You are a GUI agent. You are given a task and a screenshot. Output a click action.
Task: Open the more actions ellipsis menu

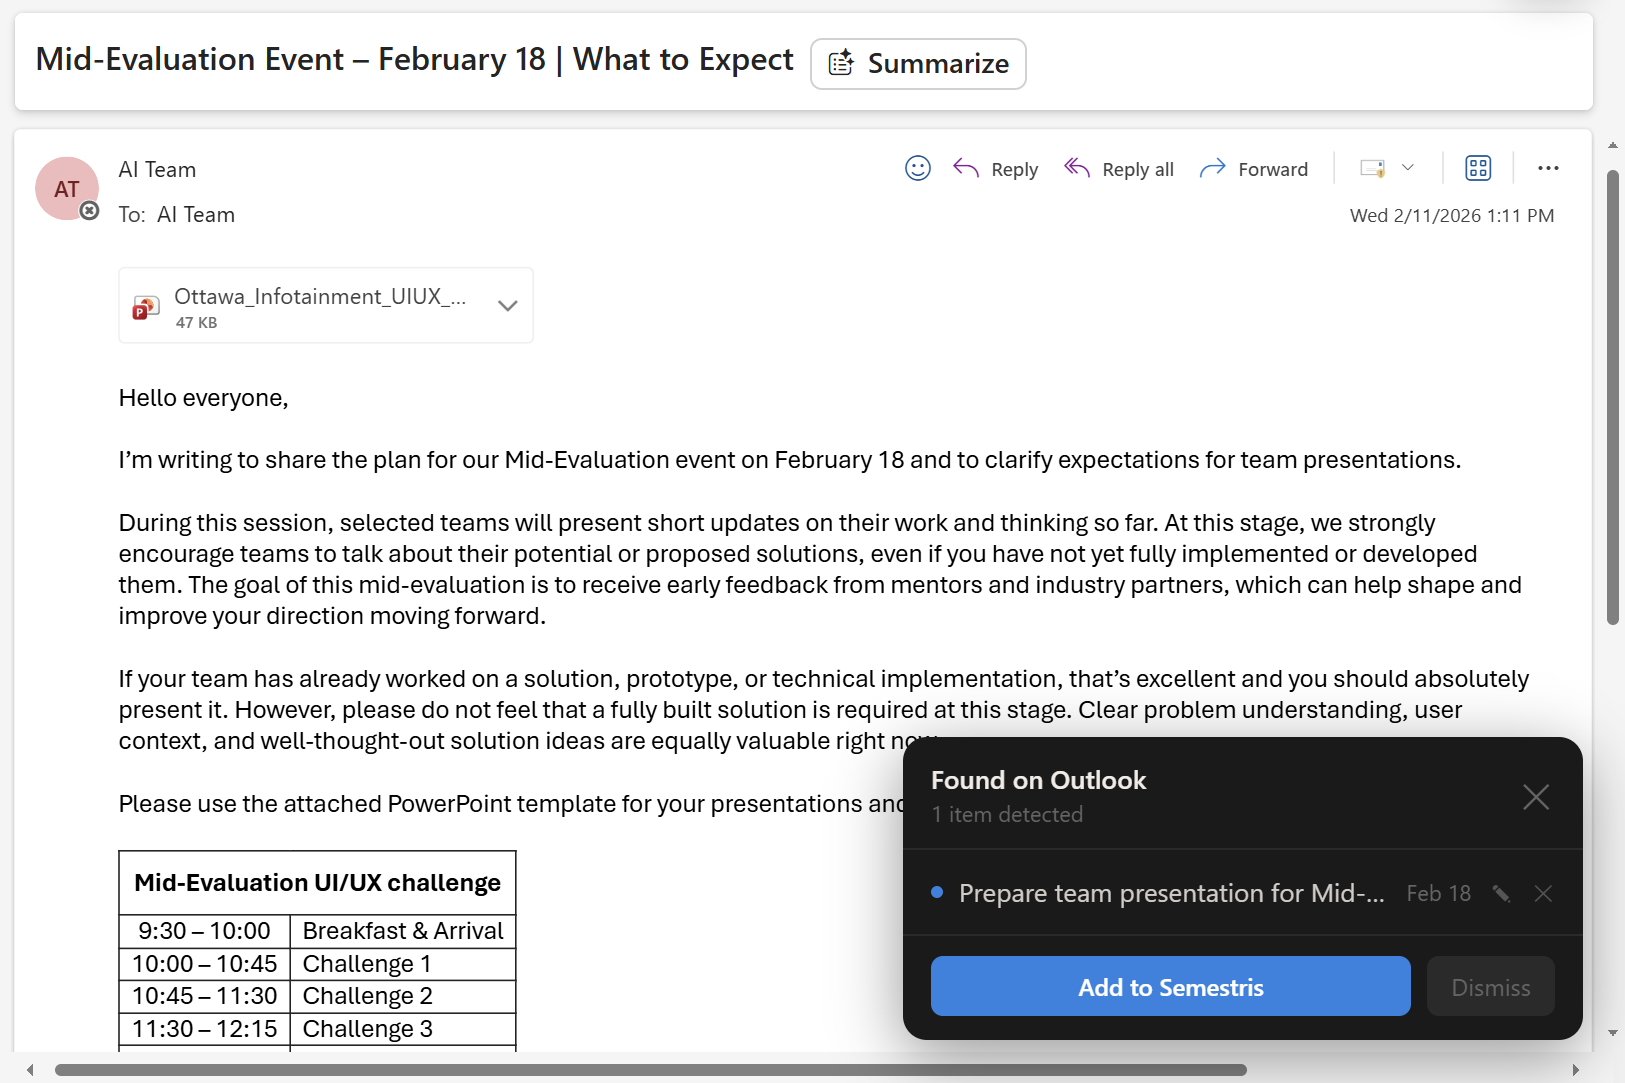pos(1548,168)
